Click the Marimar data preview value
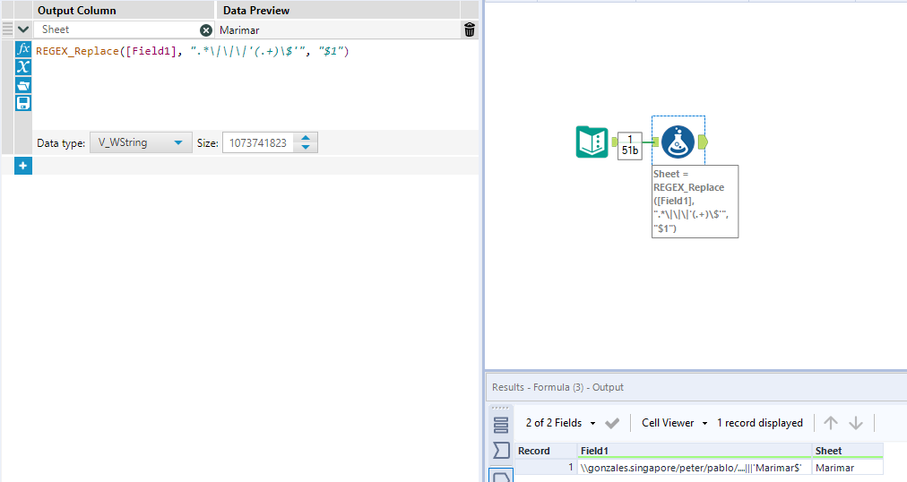This screenshot has height=482, width=907. coord(239,30)
